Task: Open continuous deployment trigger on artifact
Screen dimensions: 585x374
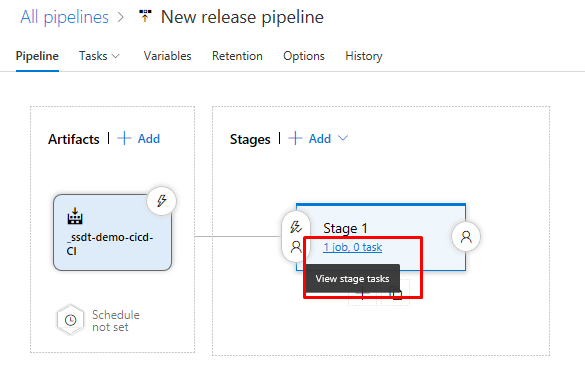Action: [x=162, y=201]
